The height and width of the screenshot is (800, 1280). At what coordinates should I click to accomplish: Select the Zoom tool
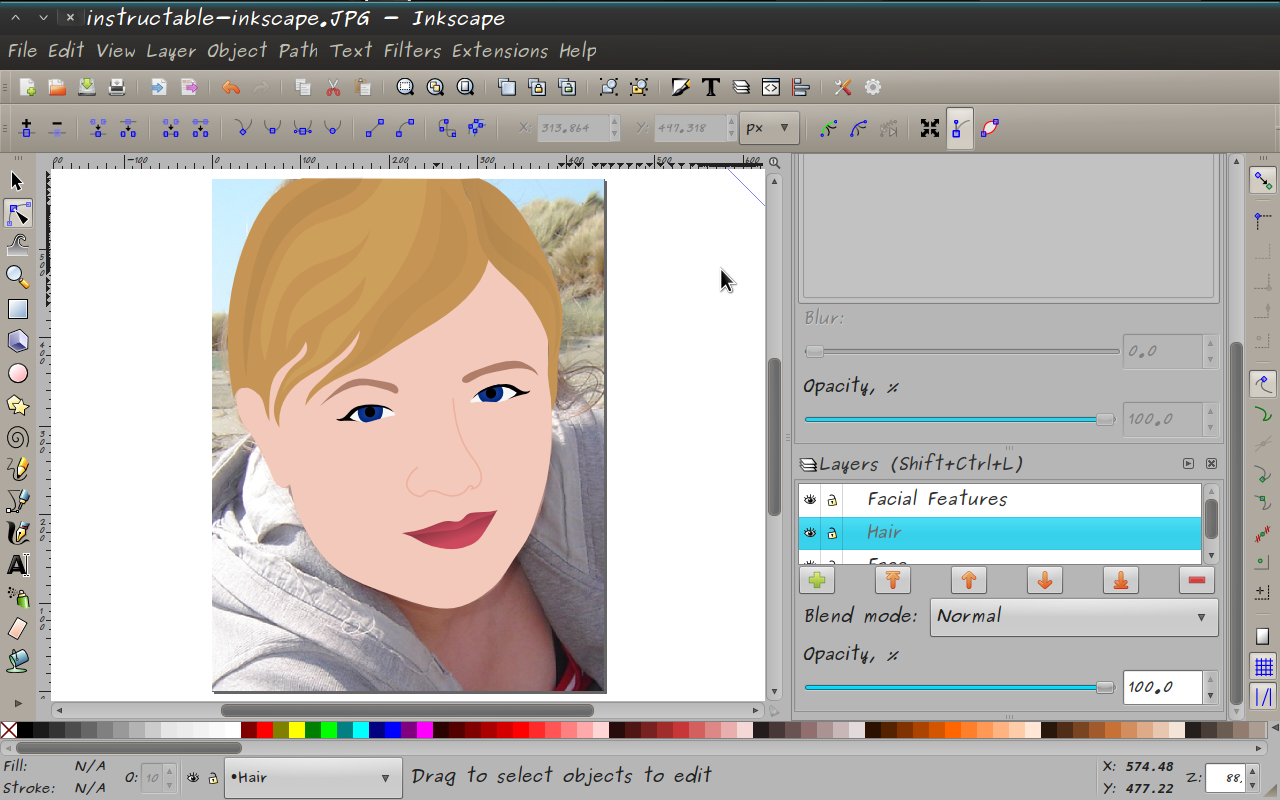pos(17,277)
